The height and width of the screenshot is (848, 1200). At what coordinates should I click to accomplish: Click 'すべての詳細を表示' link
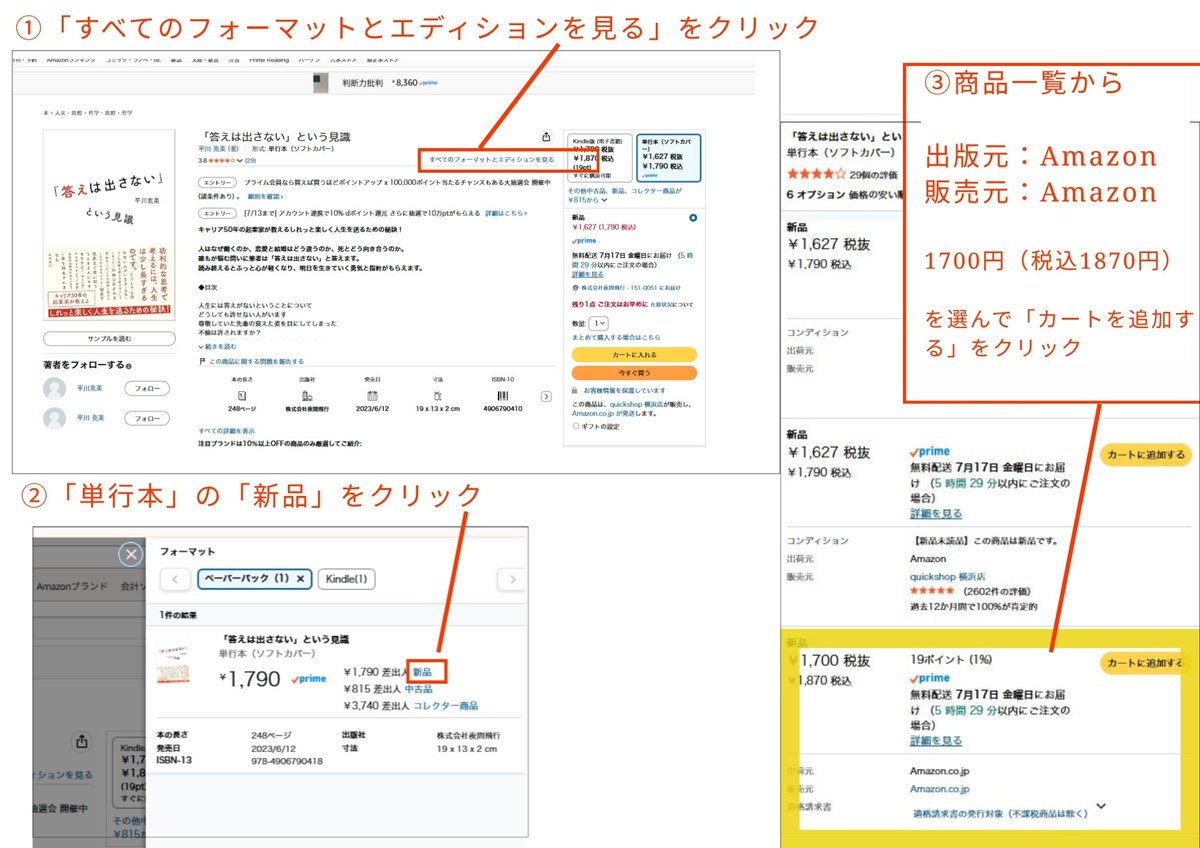tap(226, 431)
